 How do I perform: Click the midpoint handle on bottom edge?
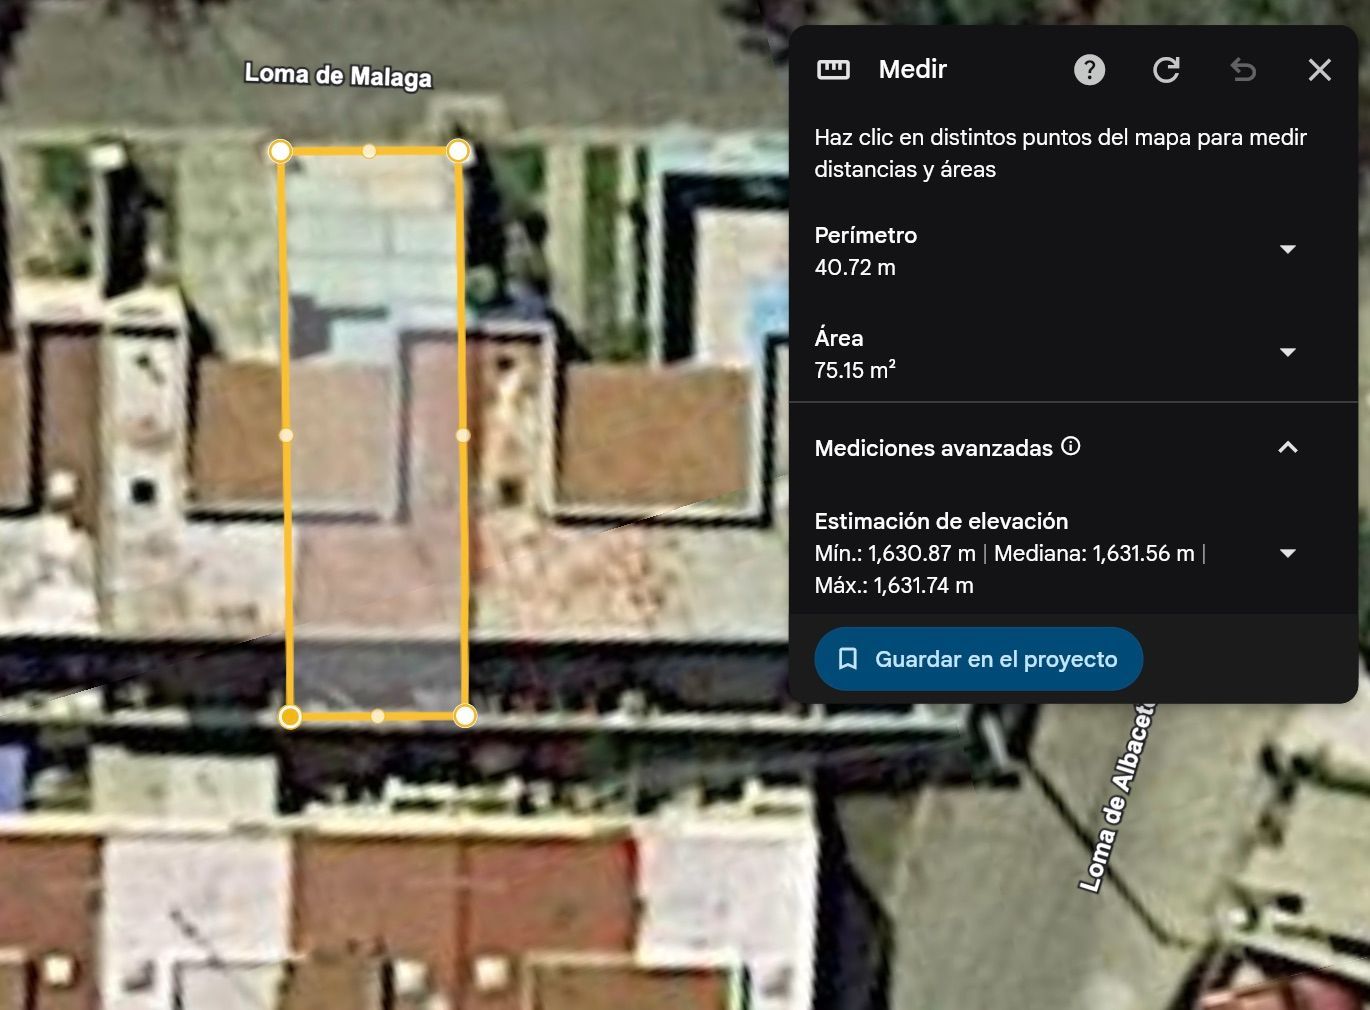(377, 716)
